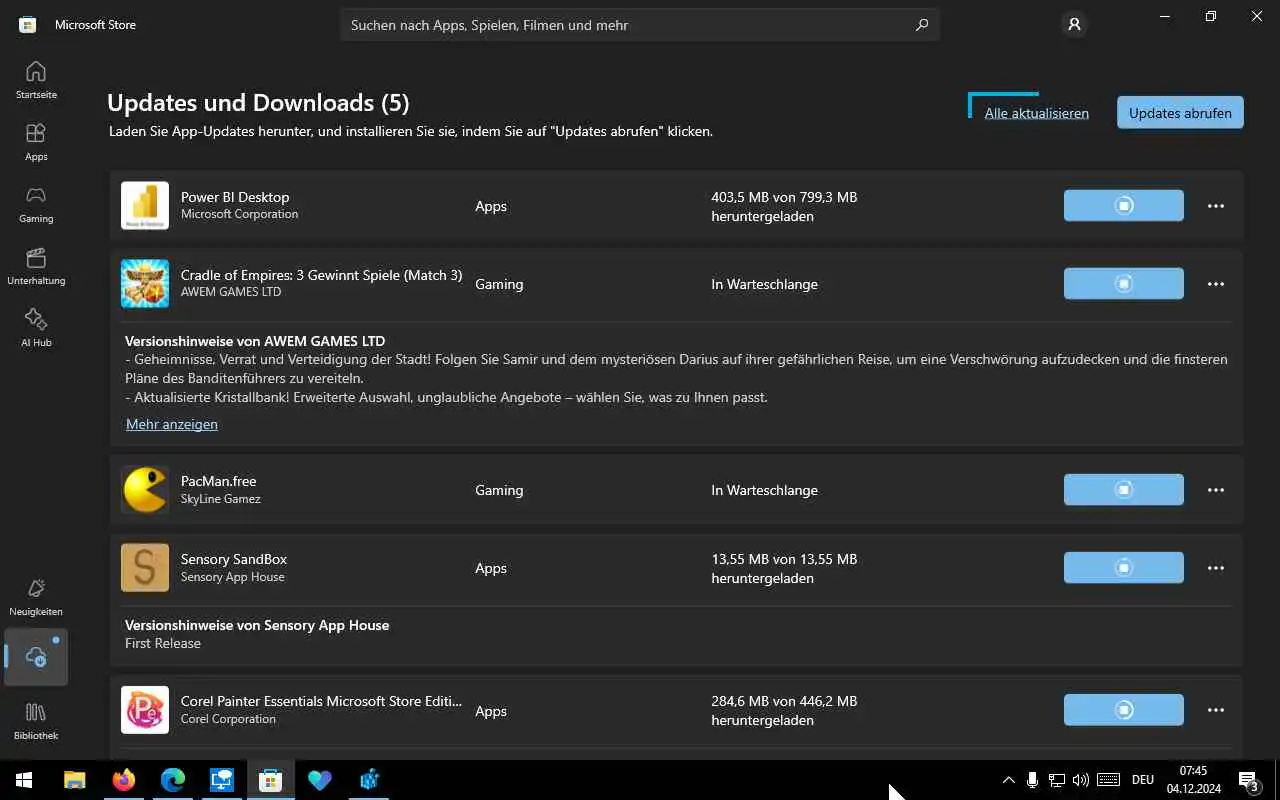Select the Sensory SandBox title
Viewport: 1280px width, 800px height.
coord(234,559)
